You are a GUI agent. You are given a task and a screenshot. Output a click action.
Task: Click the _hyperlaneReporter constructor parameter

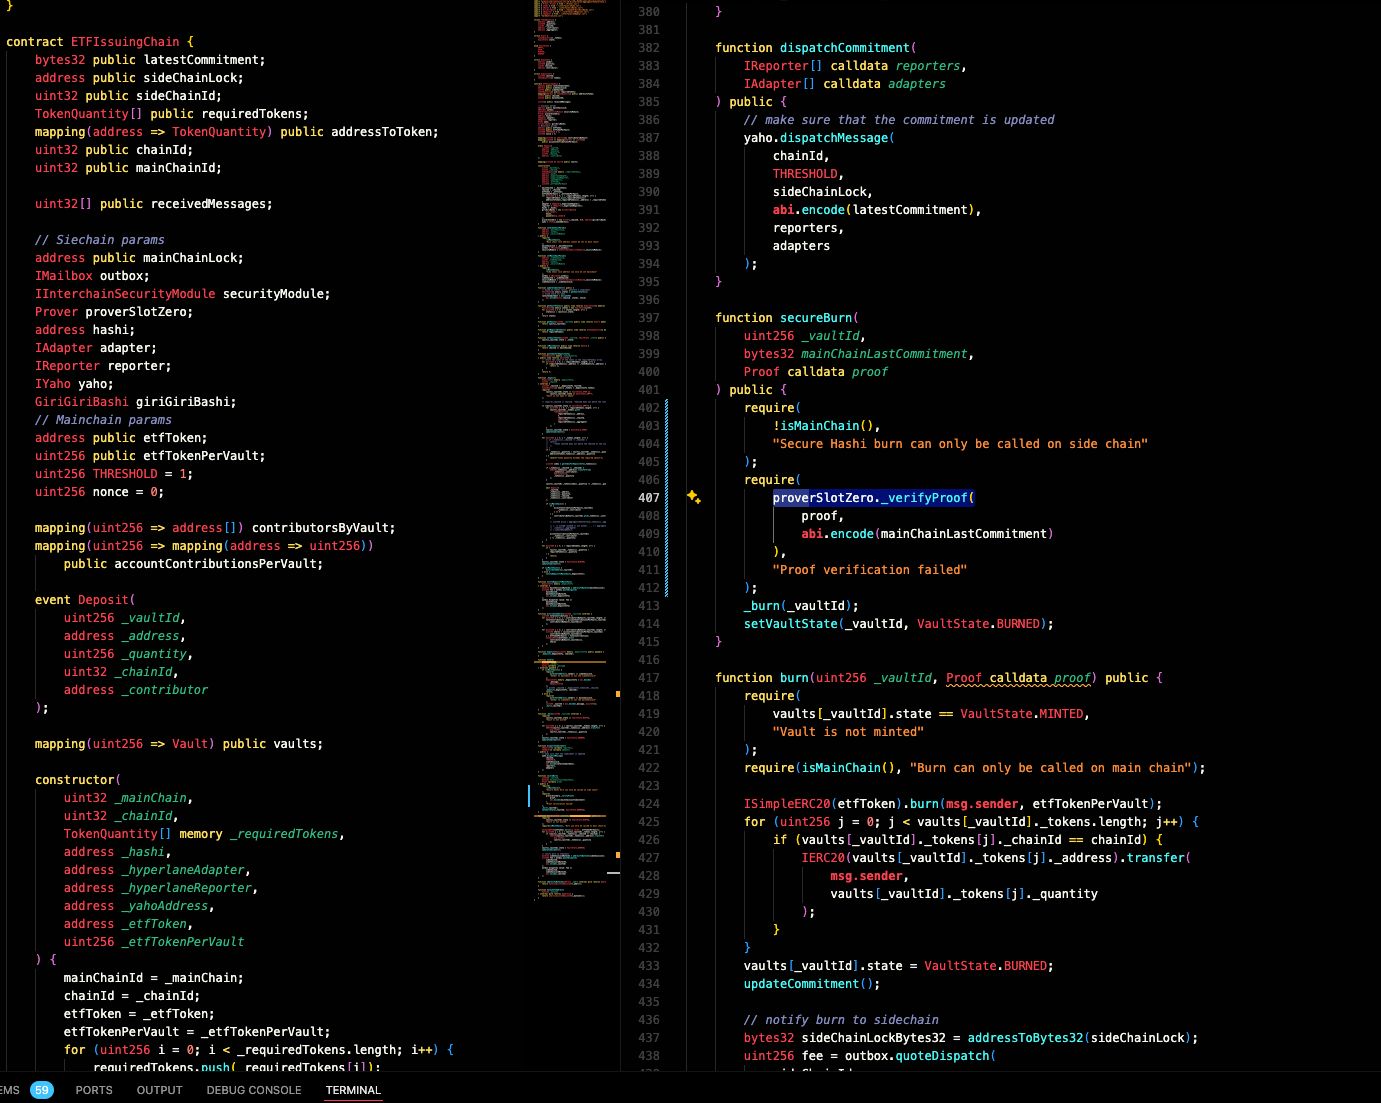(187, 888)
